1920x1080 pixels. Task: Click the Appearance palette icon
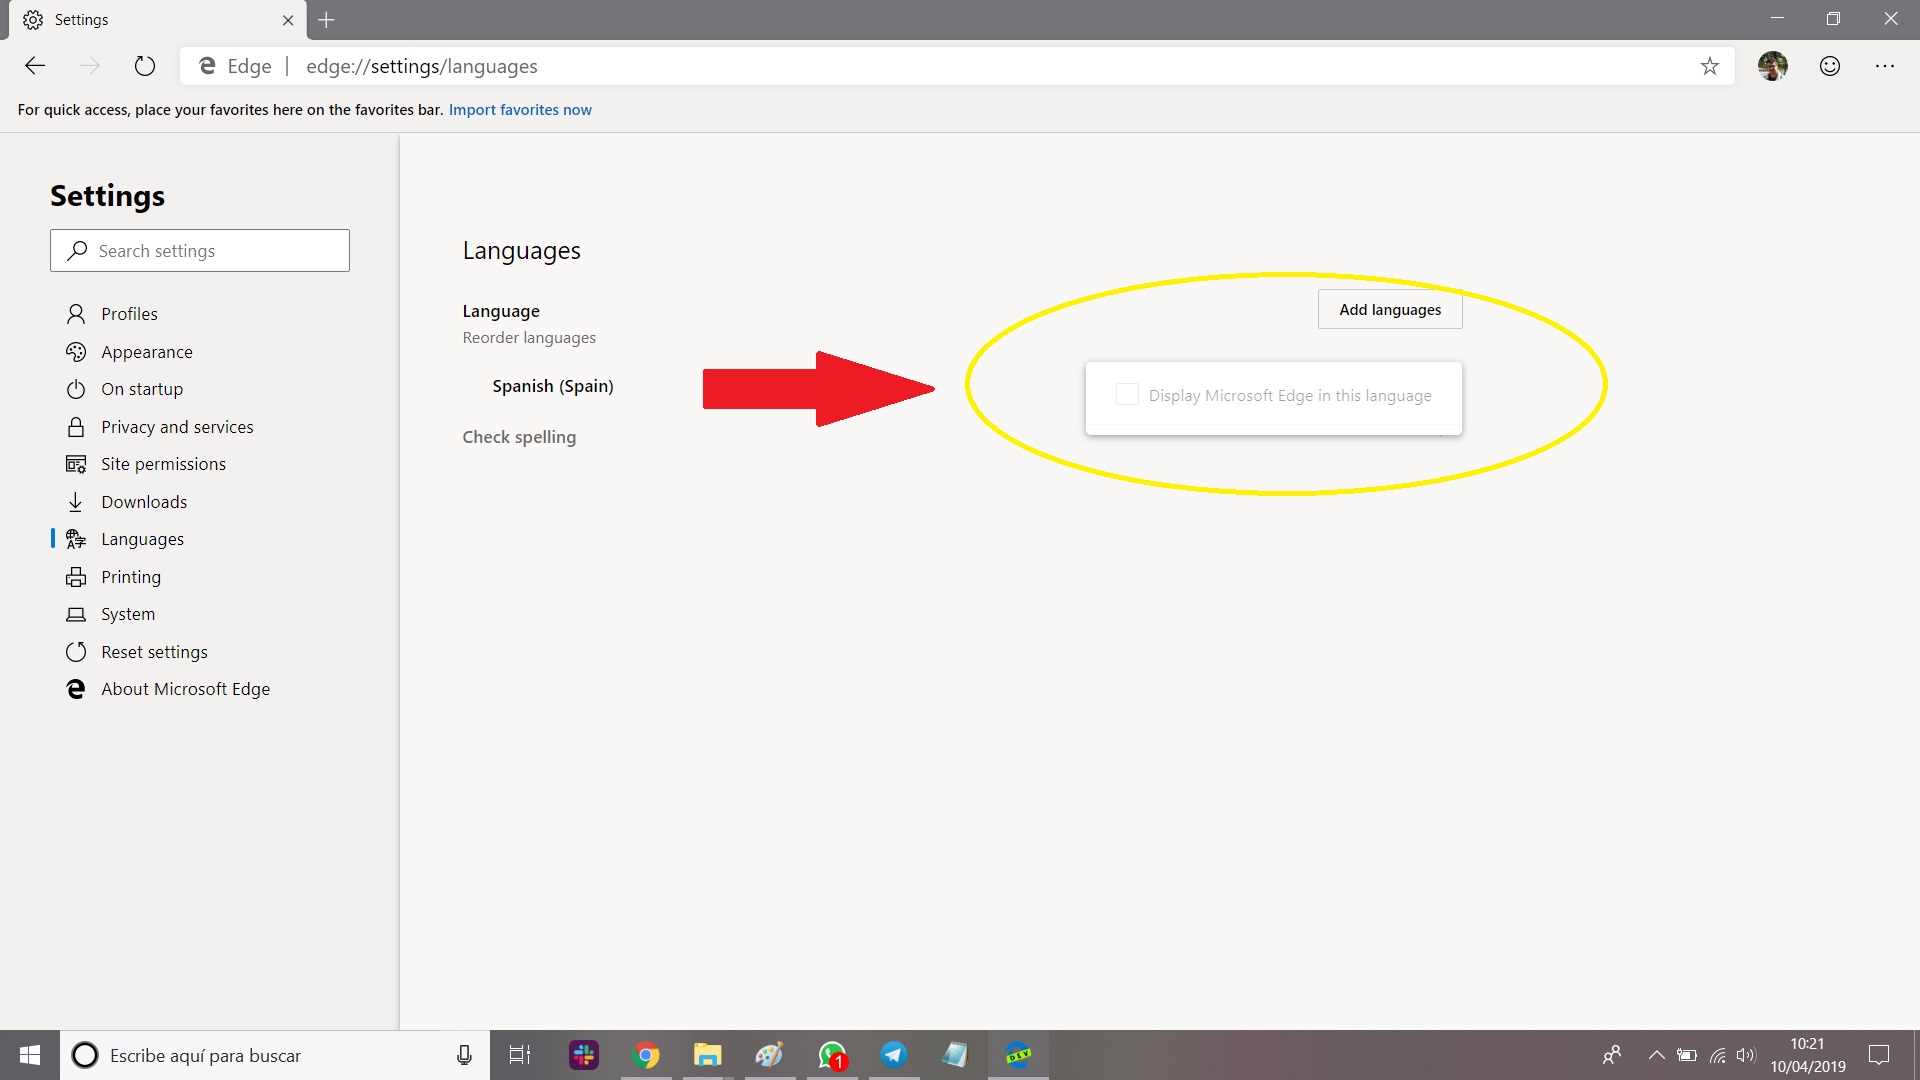click(76, 352)
